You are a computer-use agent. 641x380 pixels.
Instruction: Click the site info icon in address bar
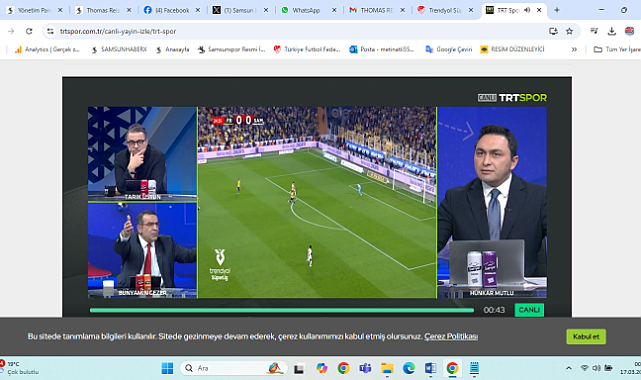click(x=50, y=31)
